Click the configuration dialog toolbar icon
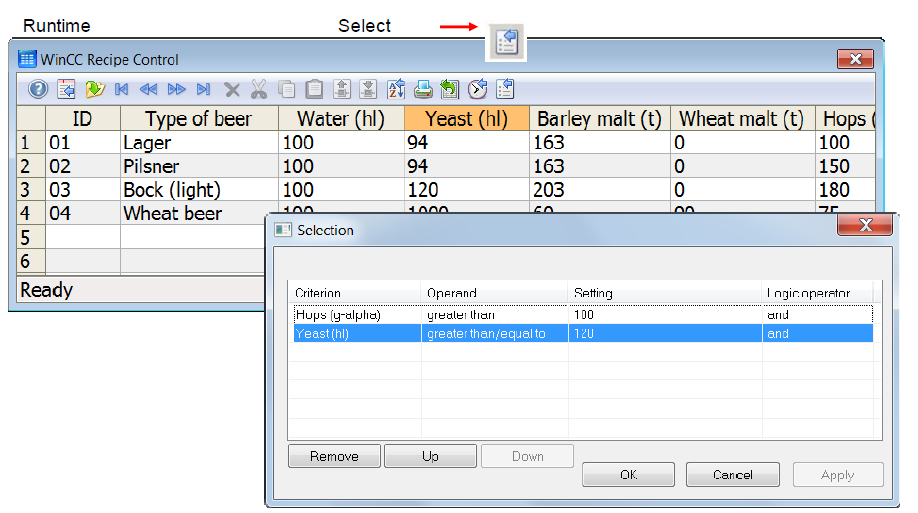Image resolution: width=918 pixels, height=513 pixels. click(x=66, y=90)
